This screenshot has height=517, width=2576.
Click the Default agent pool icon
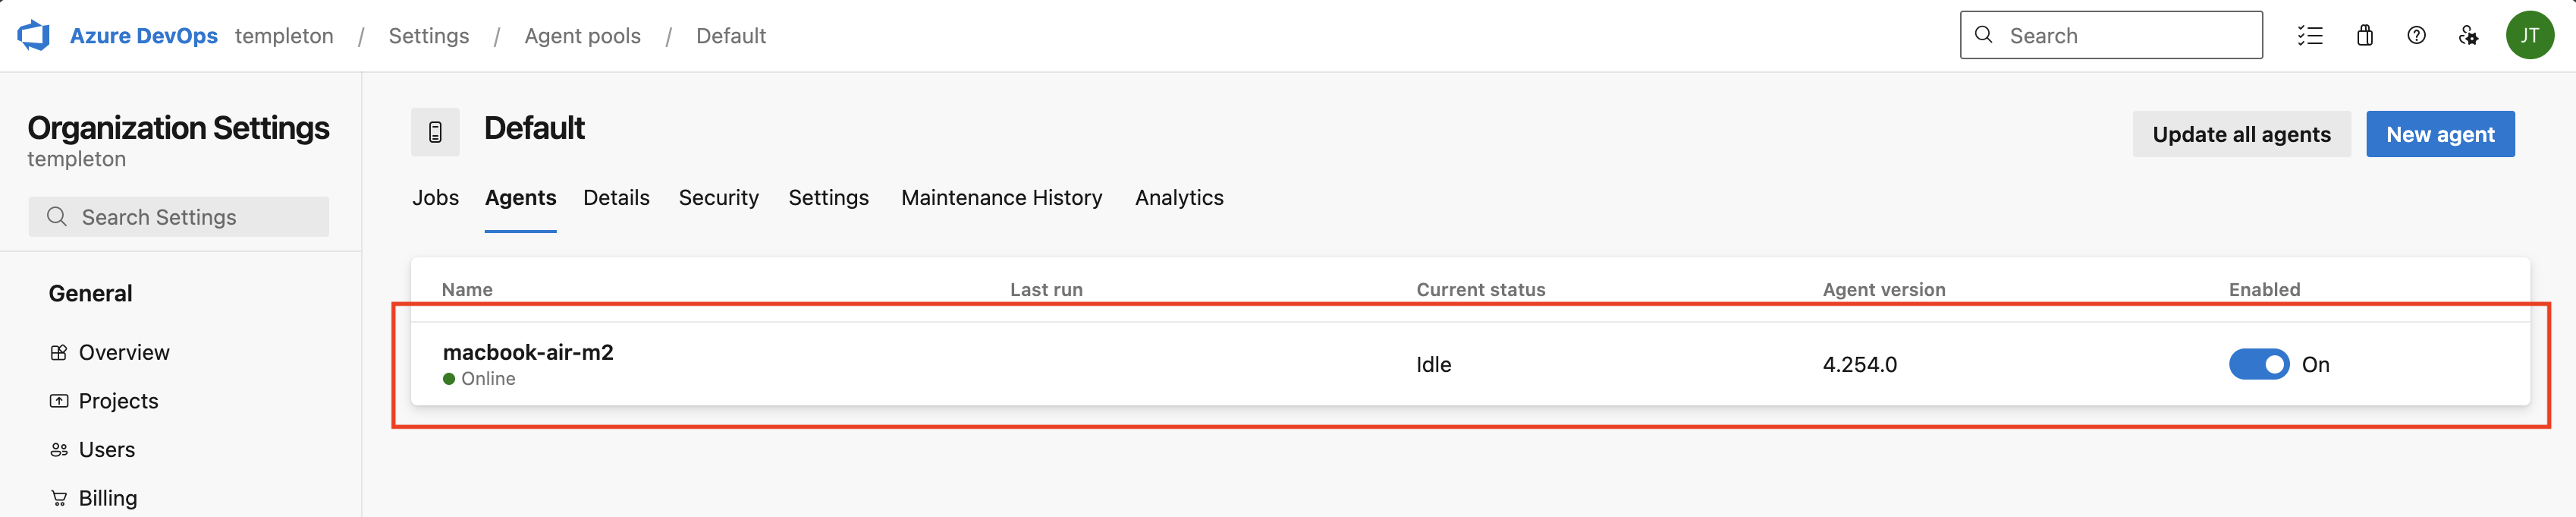[x=435, y=132]
